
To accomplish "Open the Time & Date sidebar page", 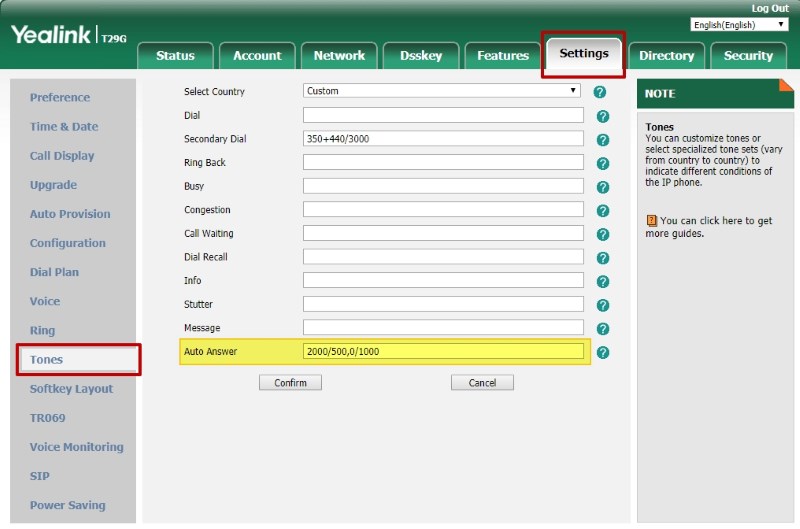I will point(64,127).
